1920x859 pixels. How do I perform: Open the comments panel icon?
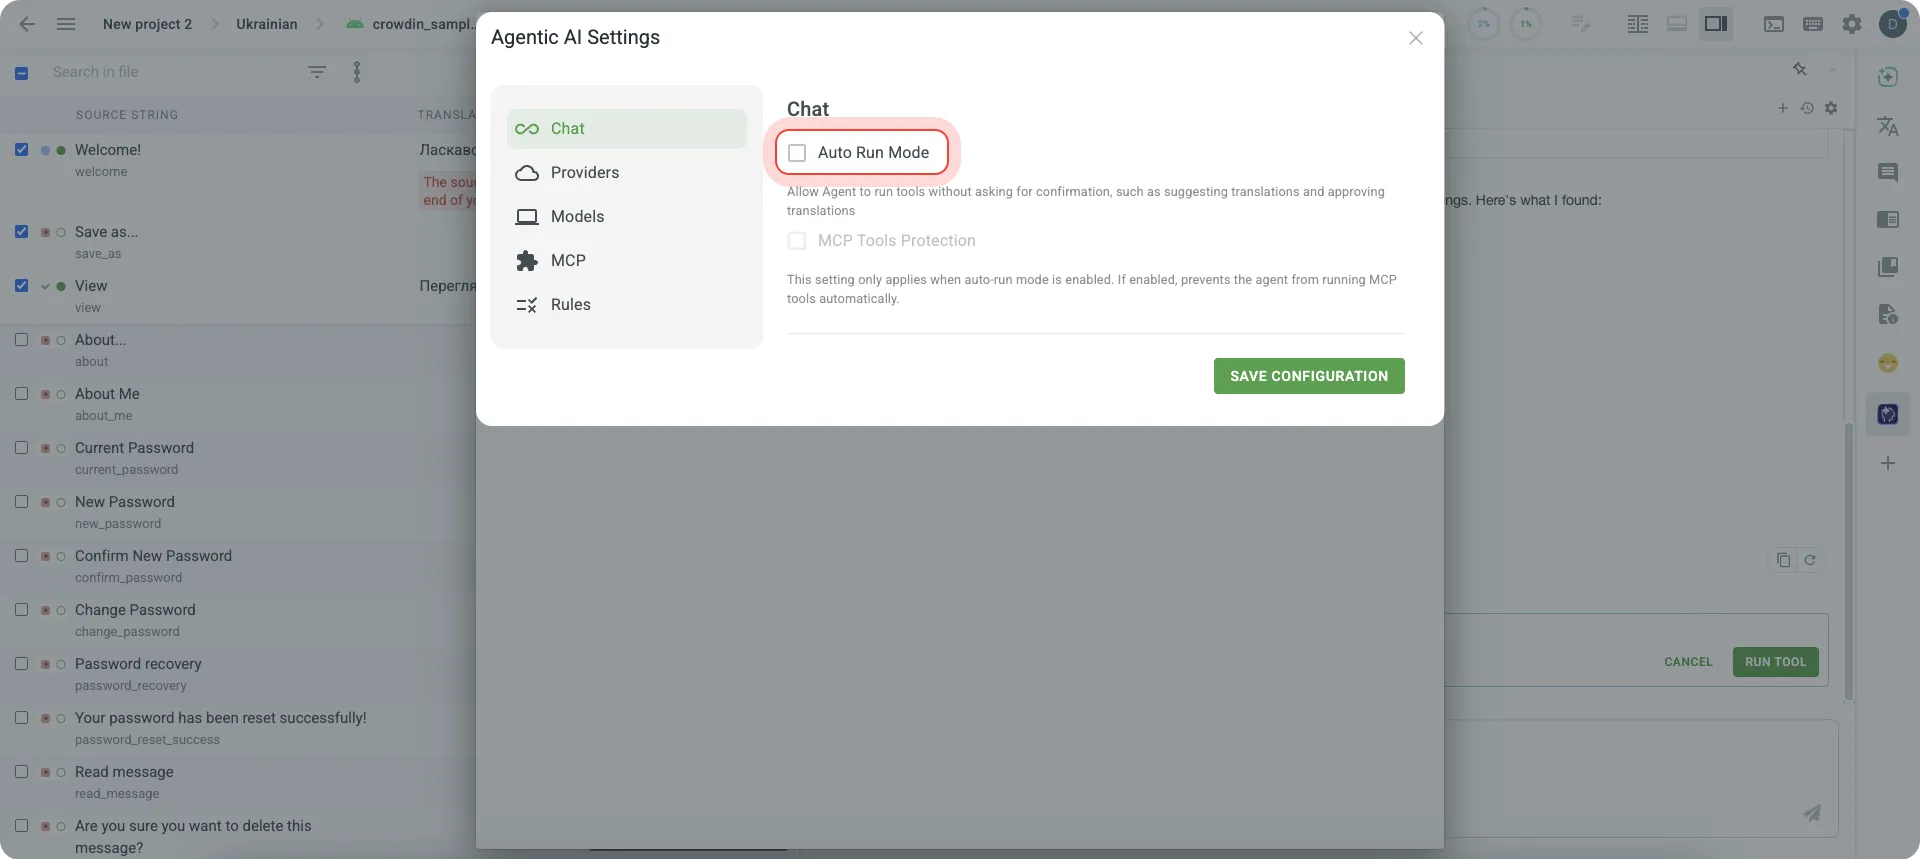[x=1887, y=173]
